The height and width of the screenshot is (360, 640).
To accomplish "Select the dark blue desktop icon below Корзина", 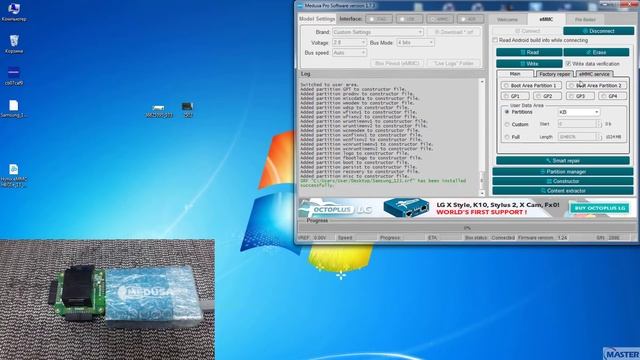I will (x=13, y=76).
